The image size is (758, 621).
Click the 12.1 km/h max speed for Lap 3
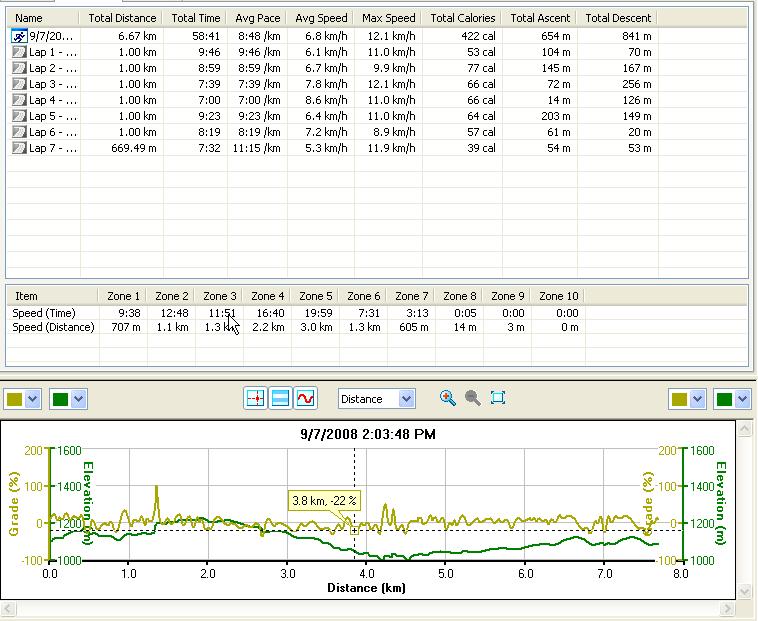391,84
